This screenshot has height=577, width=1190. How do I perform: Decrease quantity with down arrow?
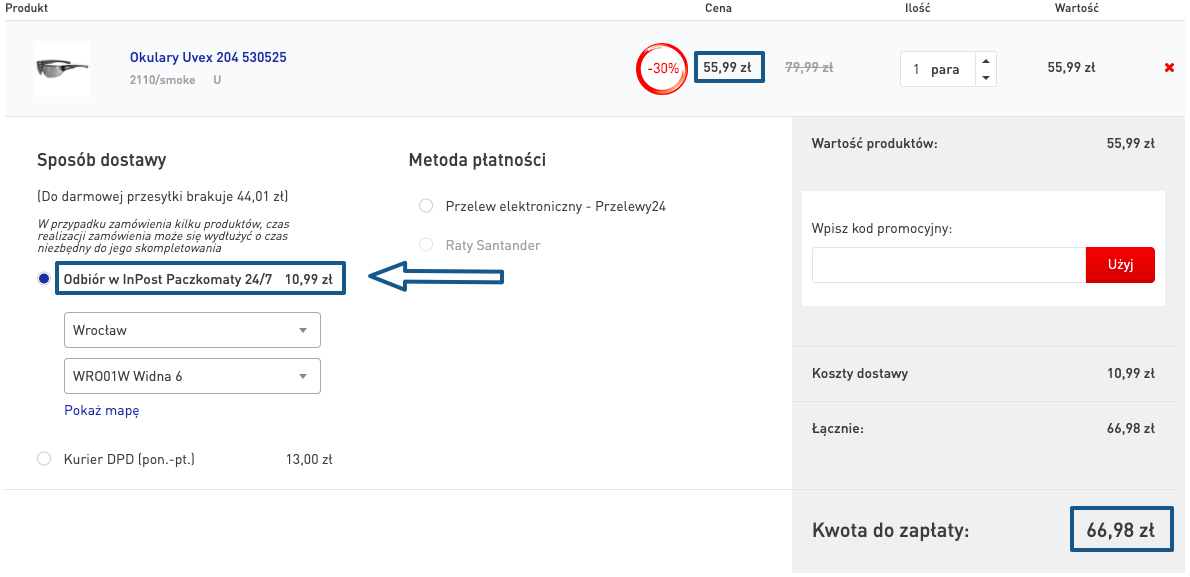tap(986, 78)
